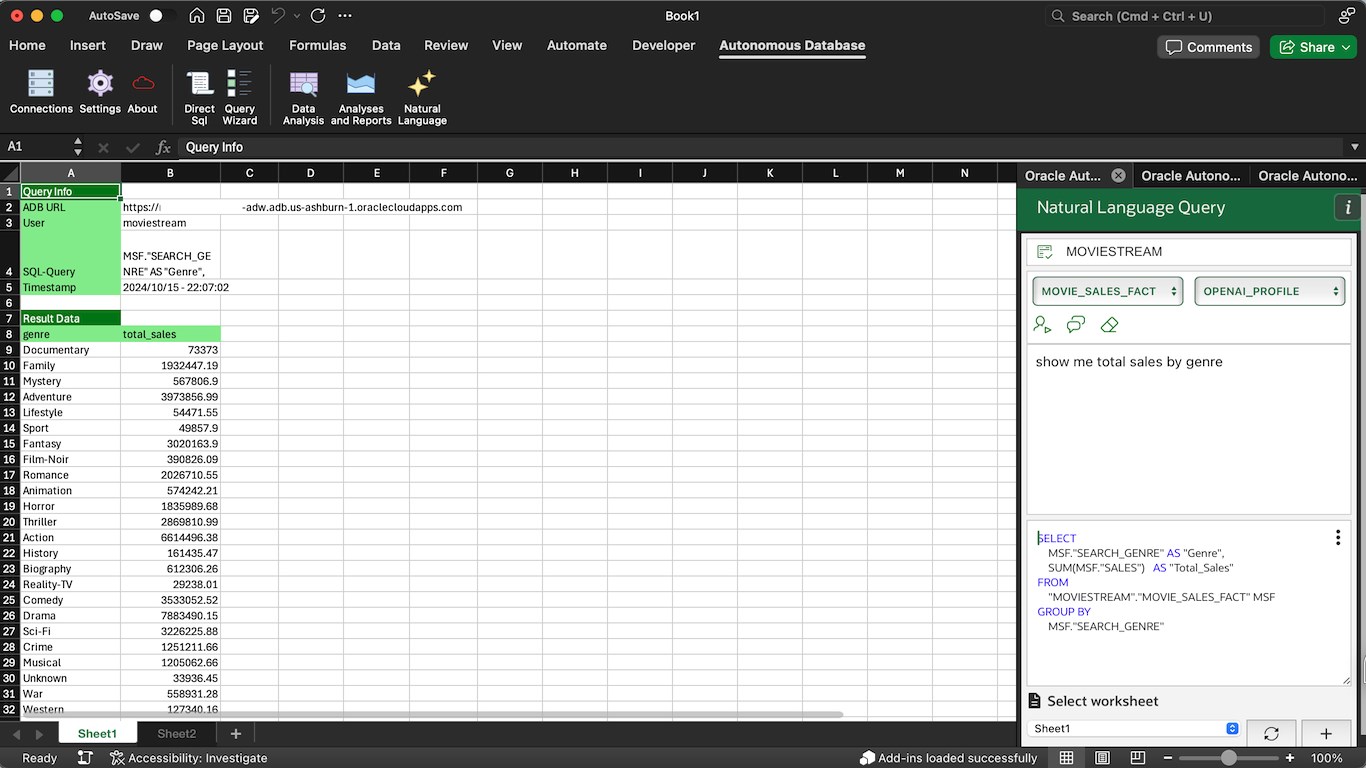
Task: Close the first Oracle Autonomous pane tab
Action: tap(1119, 175)
